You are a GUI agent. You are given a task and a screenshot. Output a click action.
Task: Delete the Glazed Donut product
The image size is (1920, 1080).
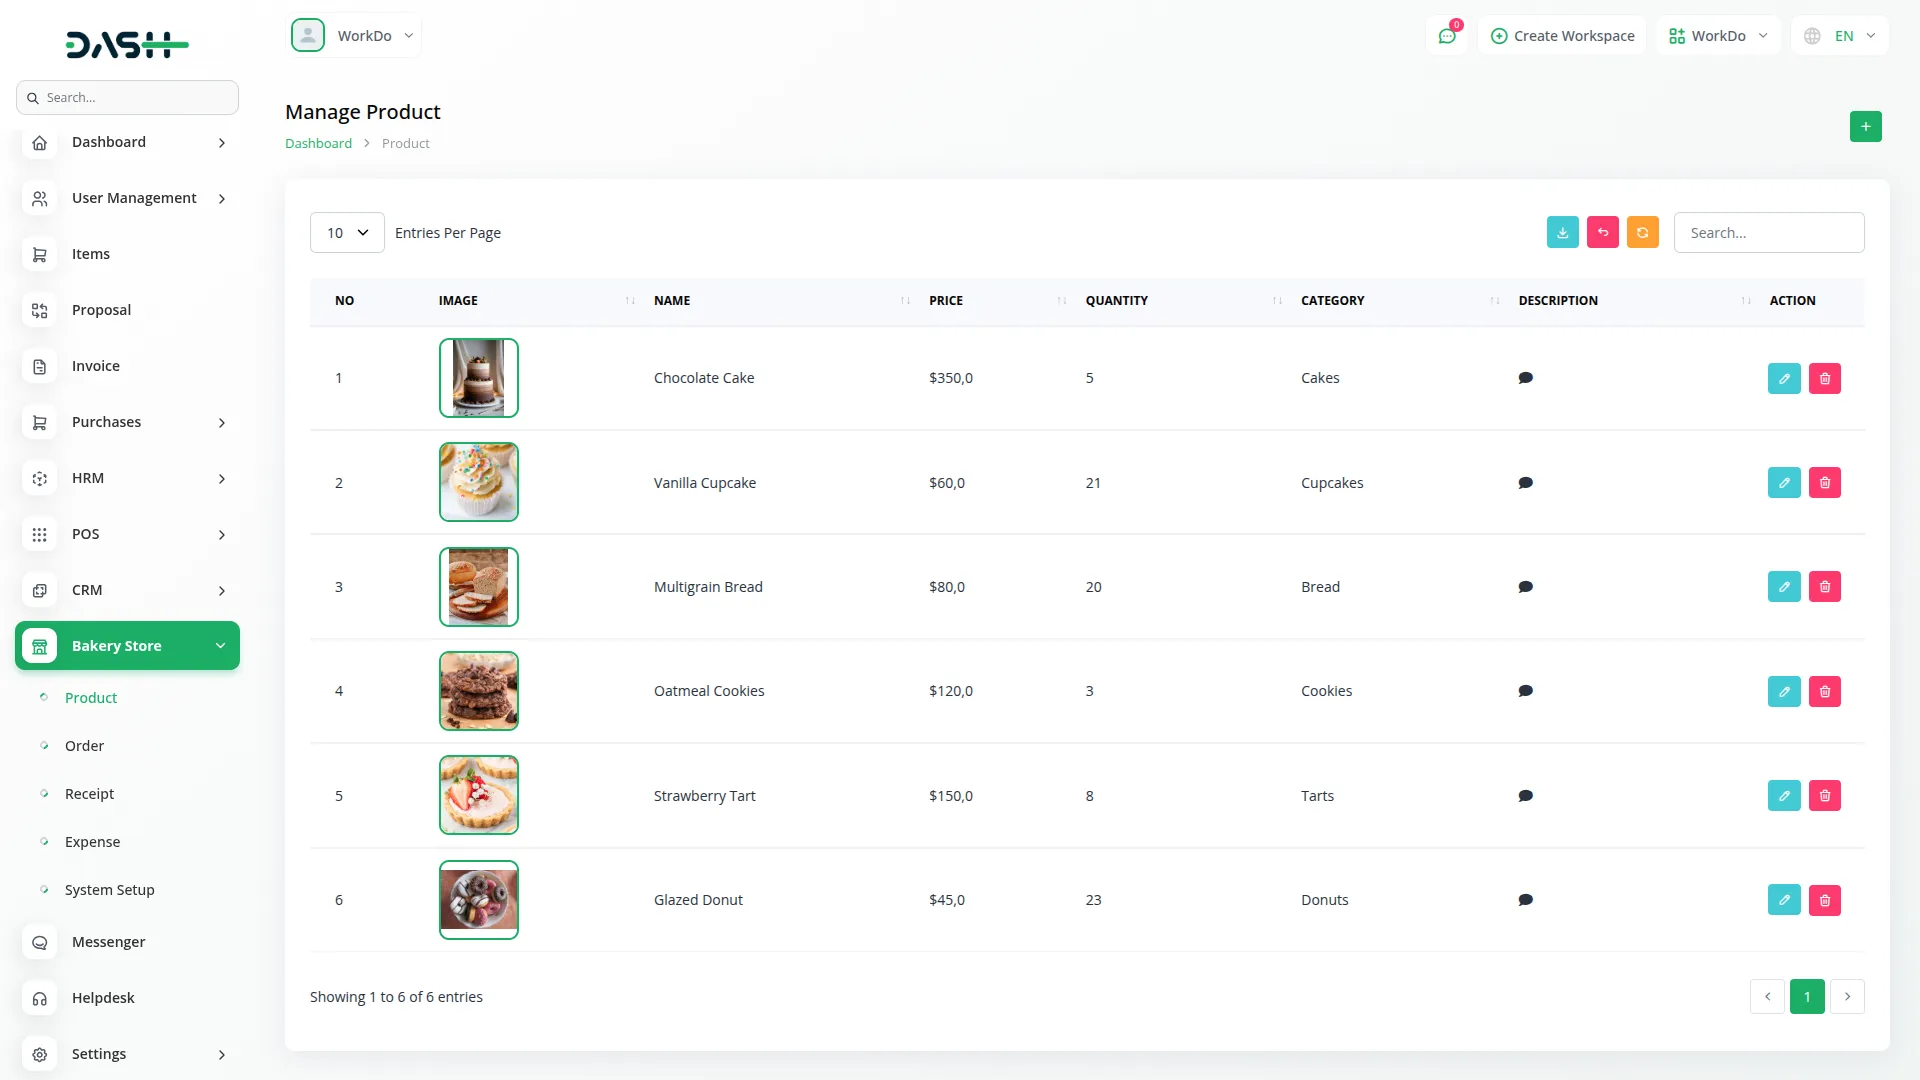[1824, 900]
